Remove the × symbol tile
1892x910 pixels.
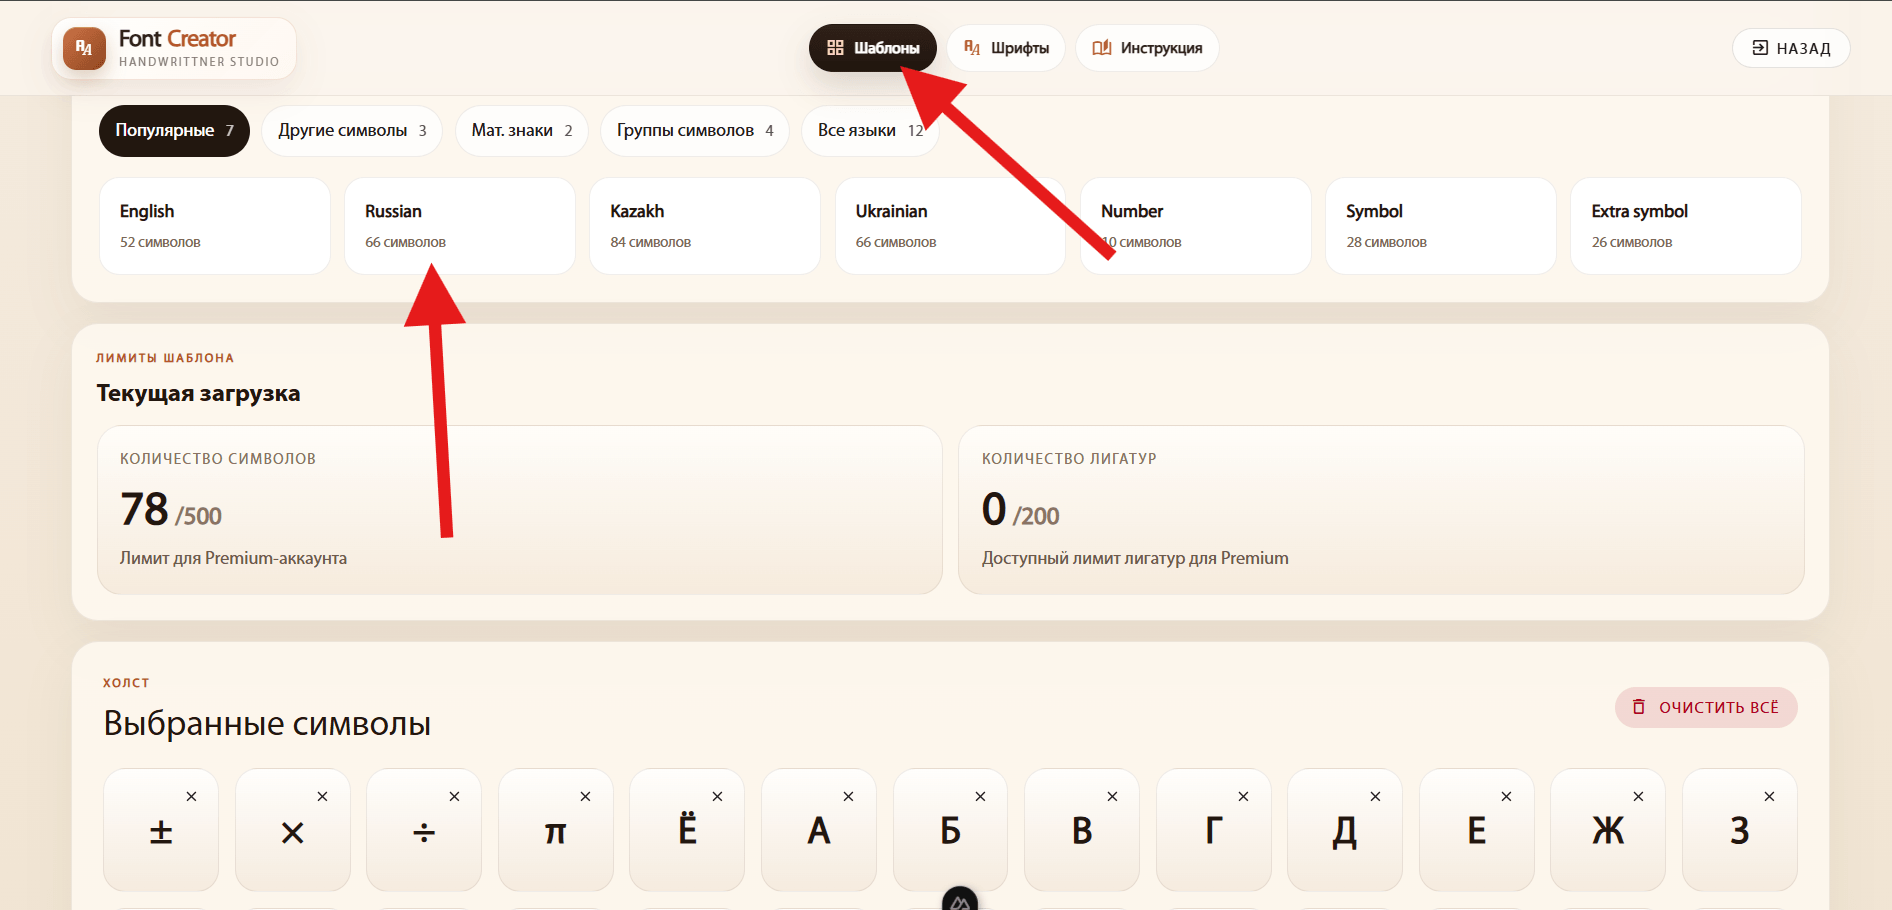322,797
